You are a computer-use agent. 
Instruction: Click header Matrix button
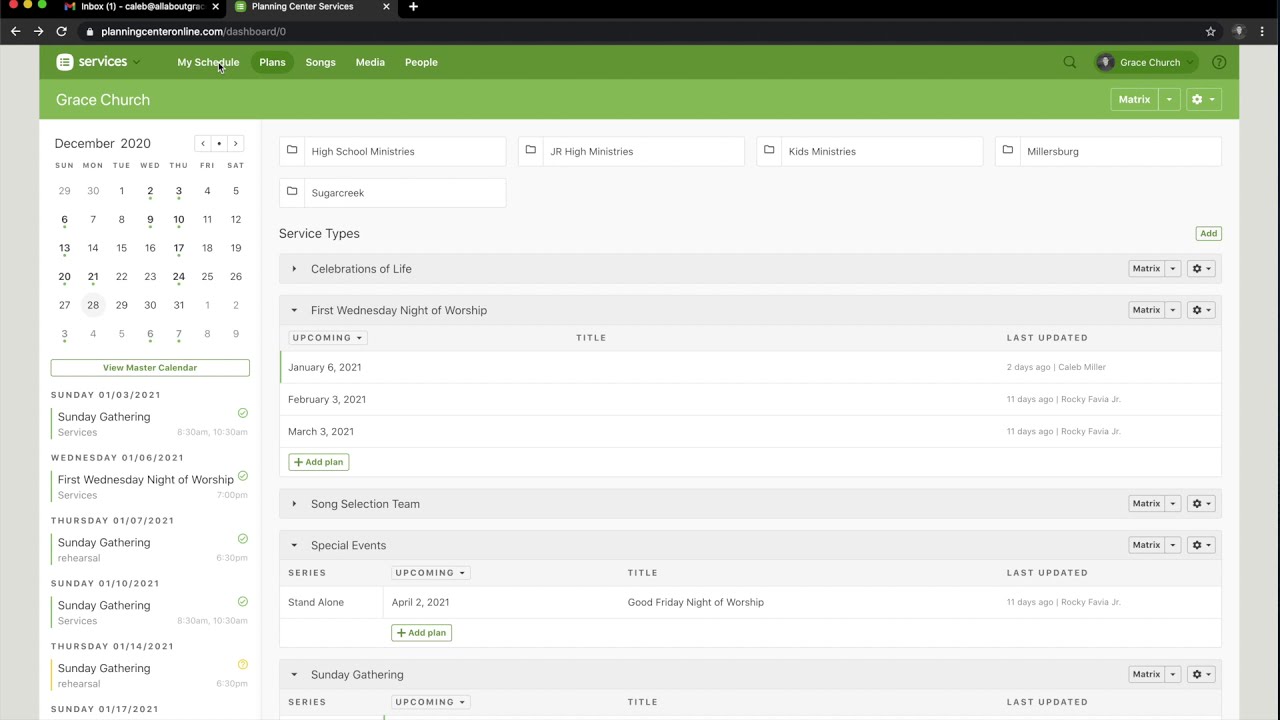[1135, 100]
